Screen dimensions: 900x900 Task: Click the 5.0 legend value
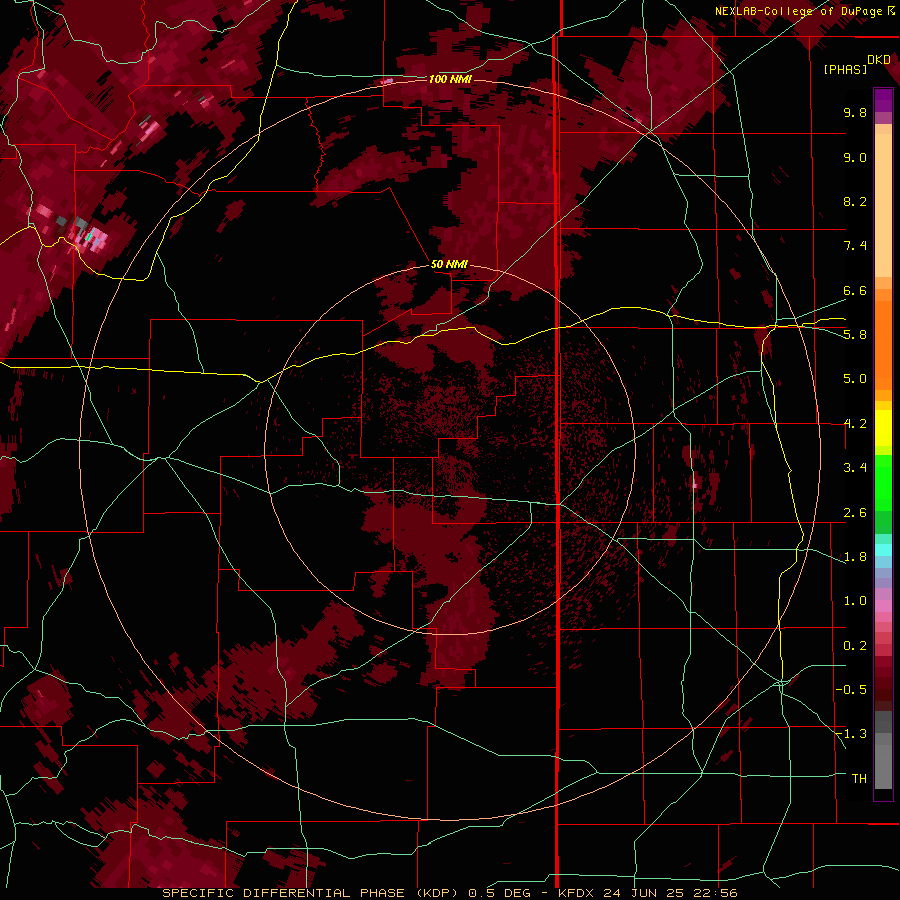coord(855,379)
